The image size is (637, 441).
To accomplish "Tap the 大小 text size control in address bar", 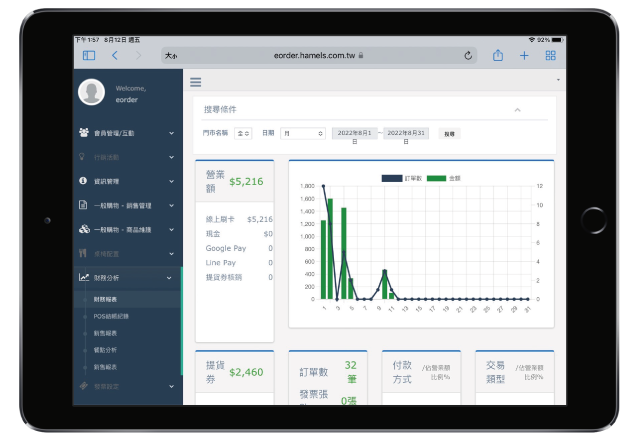I will point(171,56).
